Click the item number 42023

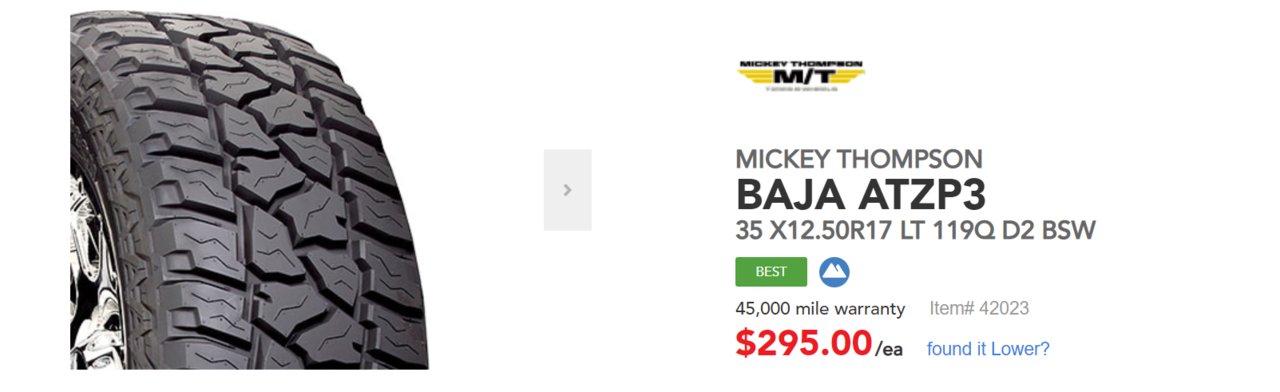click(1004, 308)
